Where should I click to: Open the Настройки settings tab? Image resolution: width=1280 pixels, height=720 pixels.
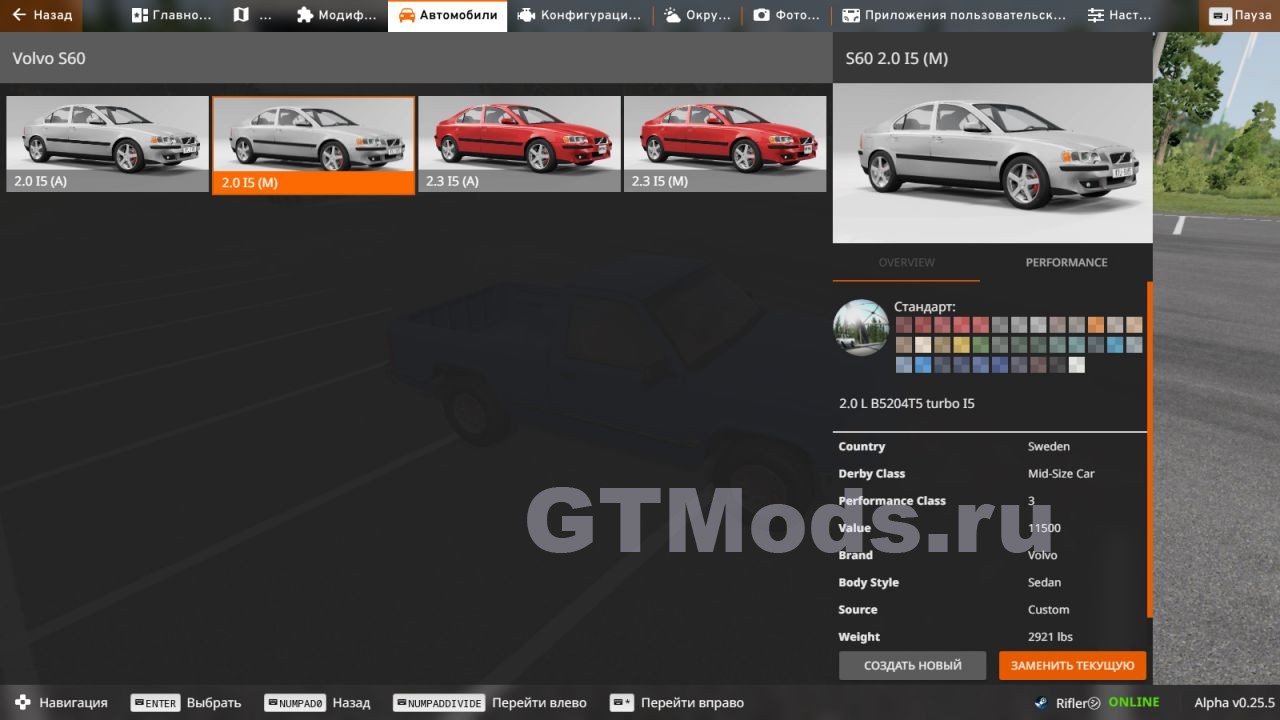pos(1119,15)
